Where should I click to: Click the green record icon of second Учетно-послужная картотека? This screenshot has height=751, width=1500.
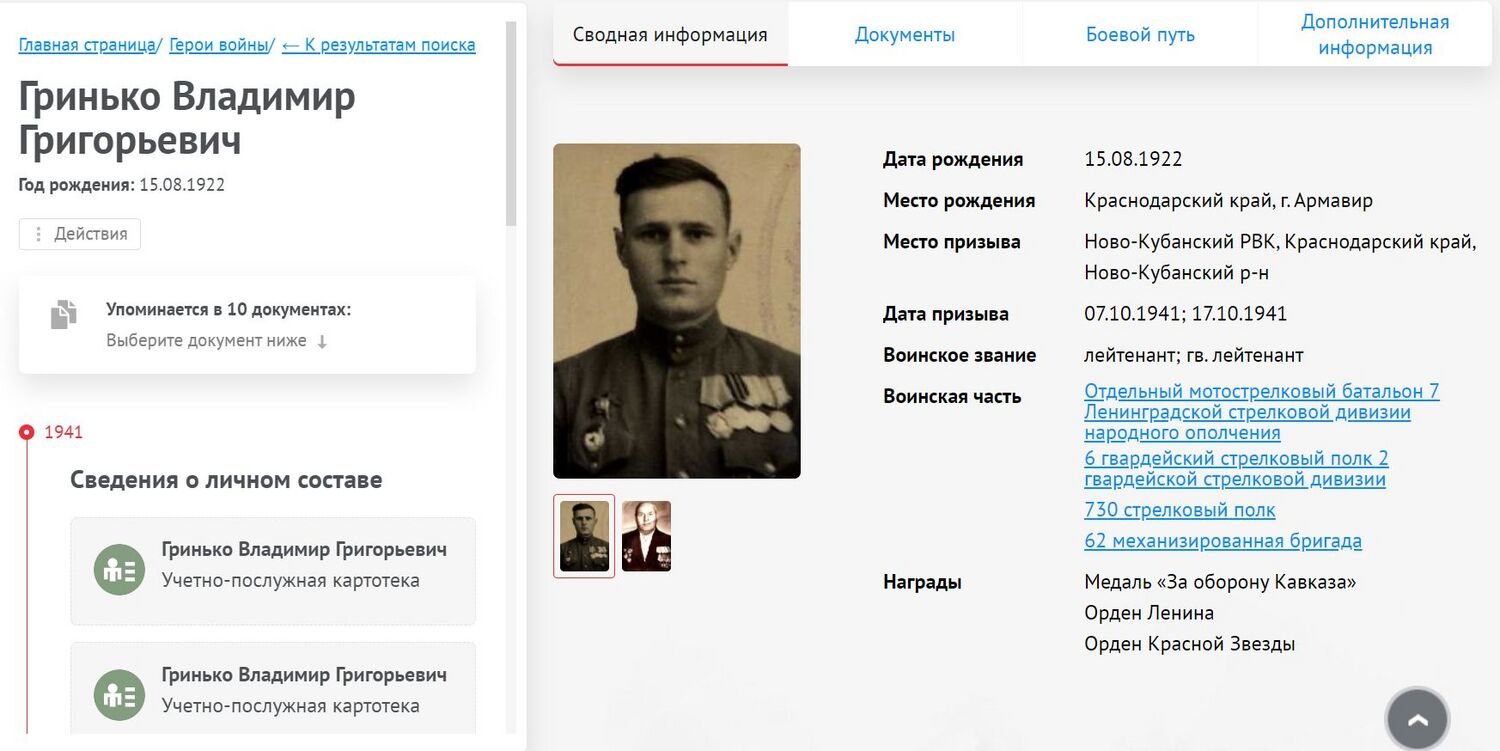[x=119, y=694]
